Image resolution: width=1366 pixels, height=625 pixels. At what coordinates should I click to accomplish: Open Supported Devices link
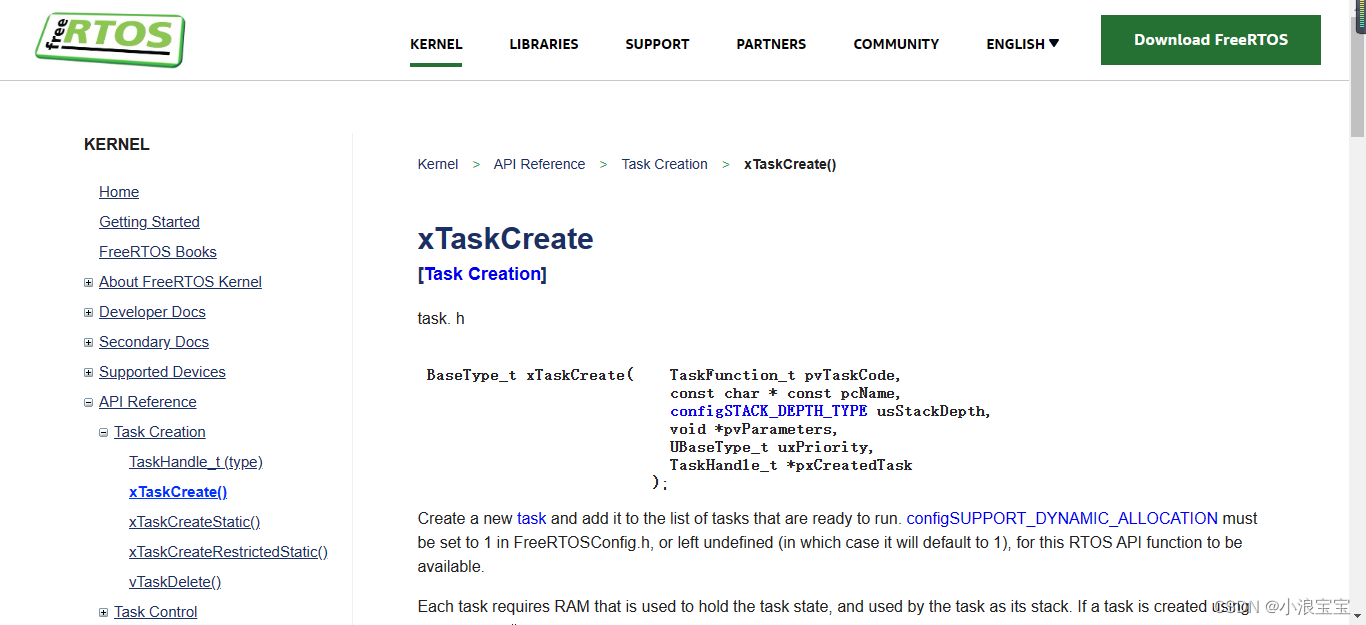click(162, 372)
